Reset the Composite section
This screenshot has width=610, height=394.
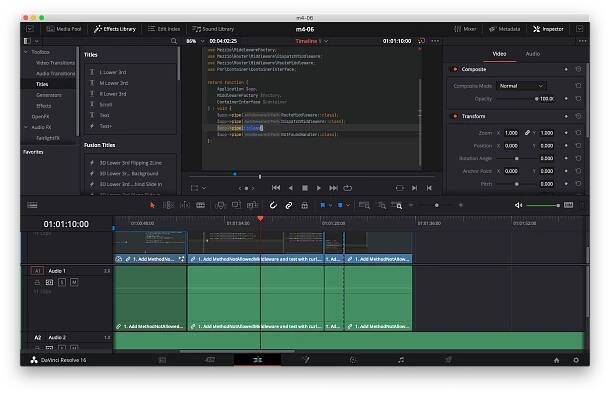click(x=578, y=69)
